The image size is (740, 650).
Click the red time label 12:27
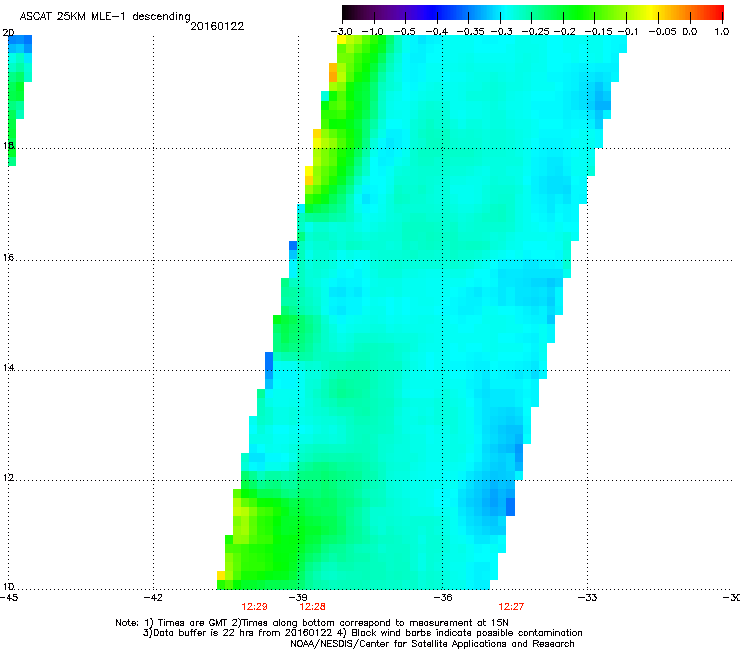511,607
